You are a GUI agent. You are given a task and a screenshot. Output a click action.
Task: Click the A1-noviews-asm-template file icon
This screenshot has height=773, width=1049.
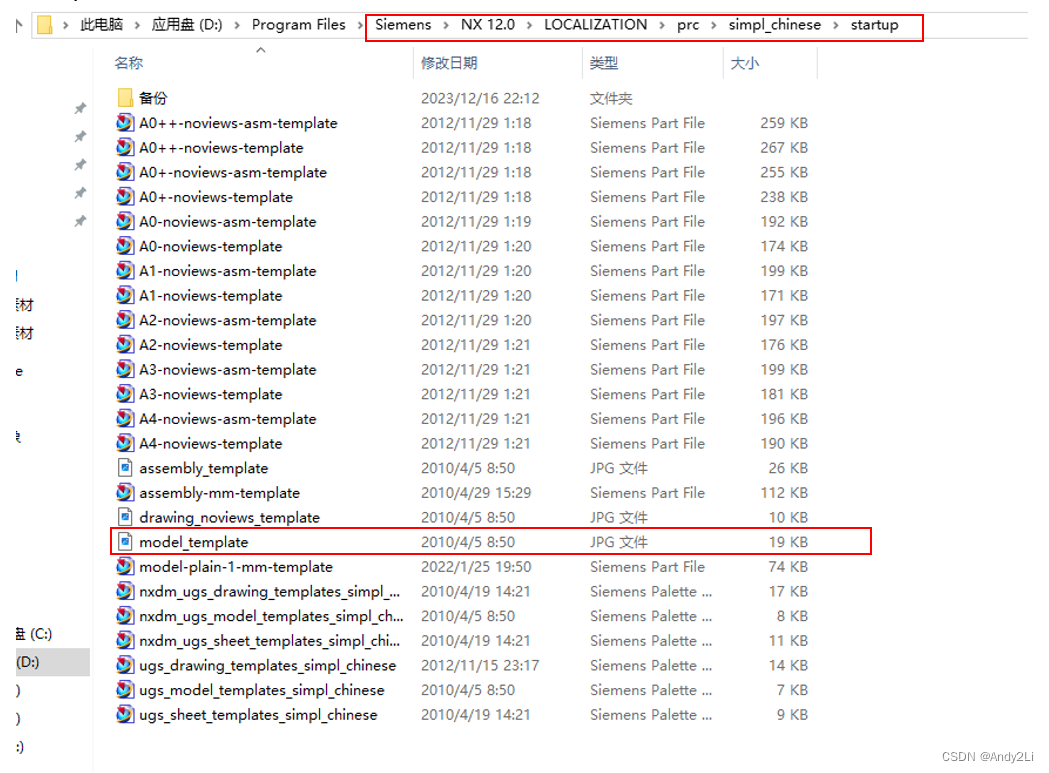coord(124,271)
